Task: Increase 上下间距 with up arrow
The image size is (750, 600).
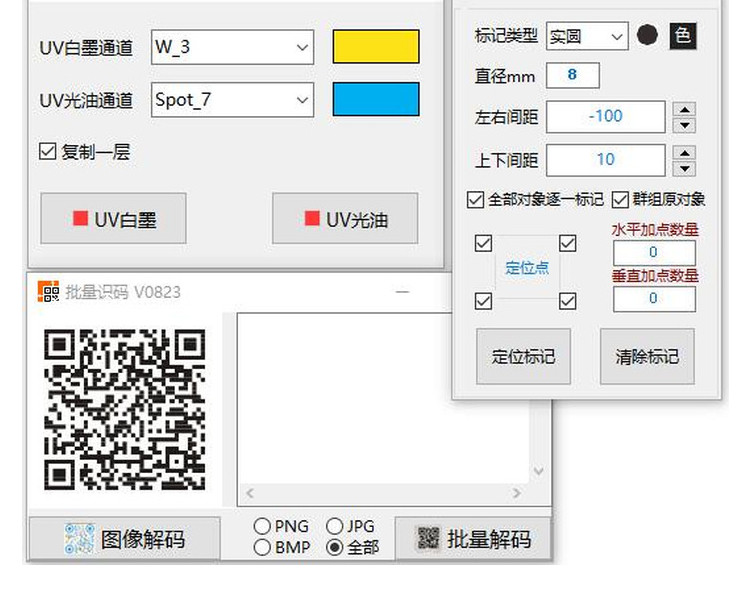Action: click(684, 153)
